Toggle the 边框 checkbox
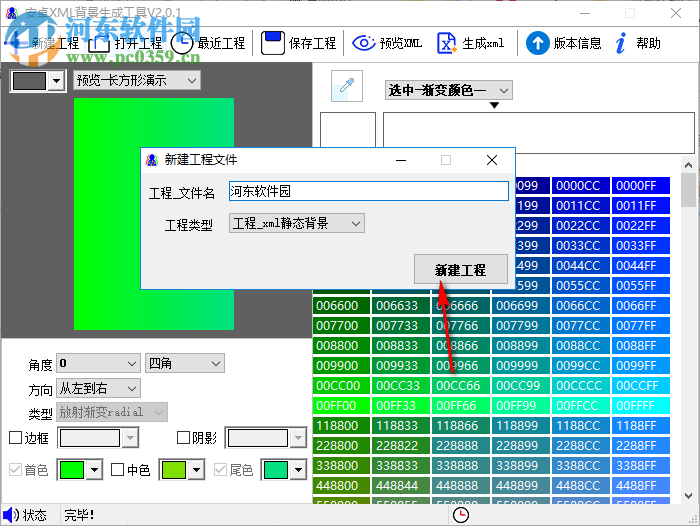 pyautogui.click(x=16, y=438)
